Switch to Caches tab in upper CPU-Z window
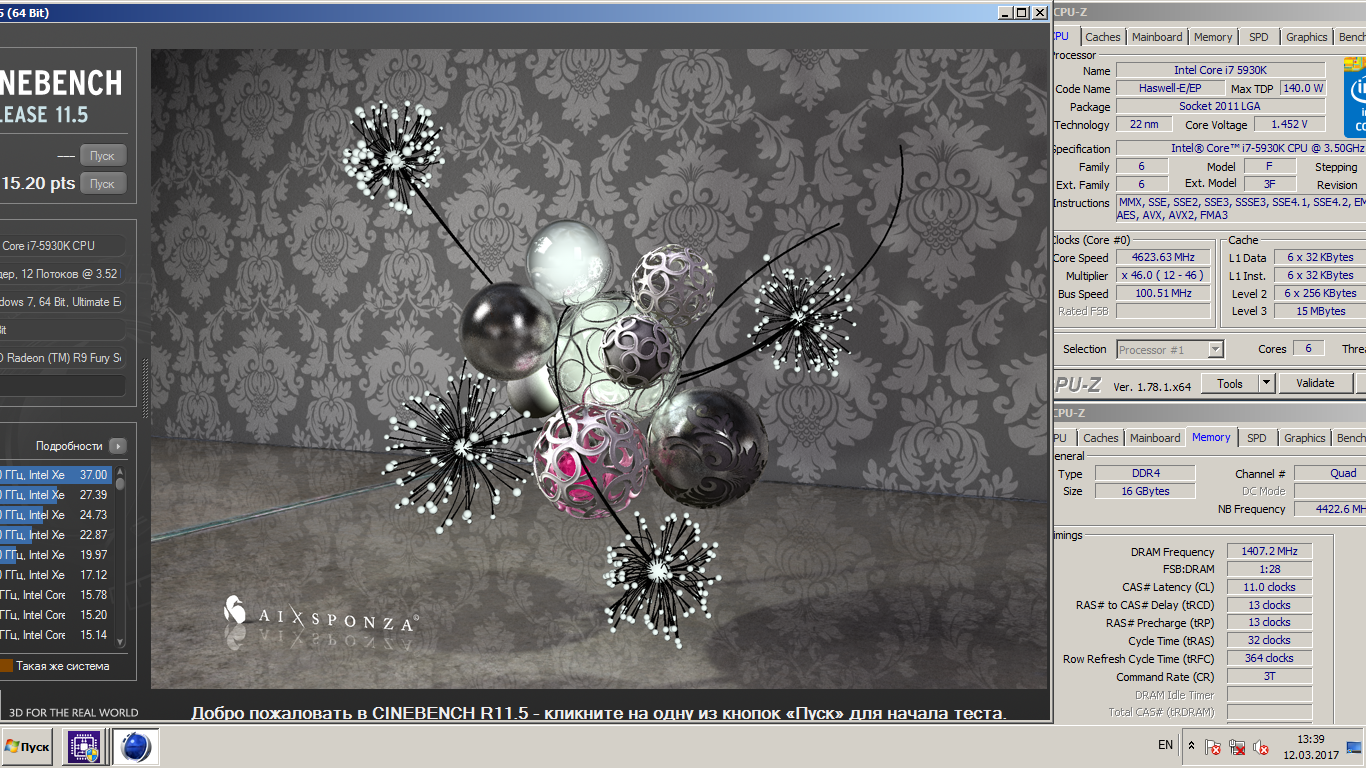 coord(1103,37)
